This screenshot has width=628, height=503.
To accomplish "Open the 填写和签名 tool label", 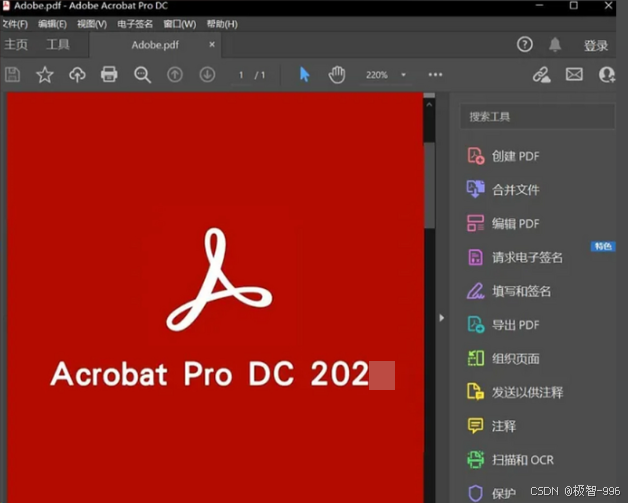I will click(x=521, y=291).
